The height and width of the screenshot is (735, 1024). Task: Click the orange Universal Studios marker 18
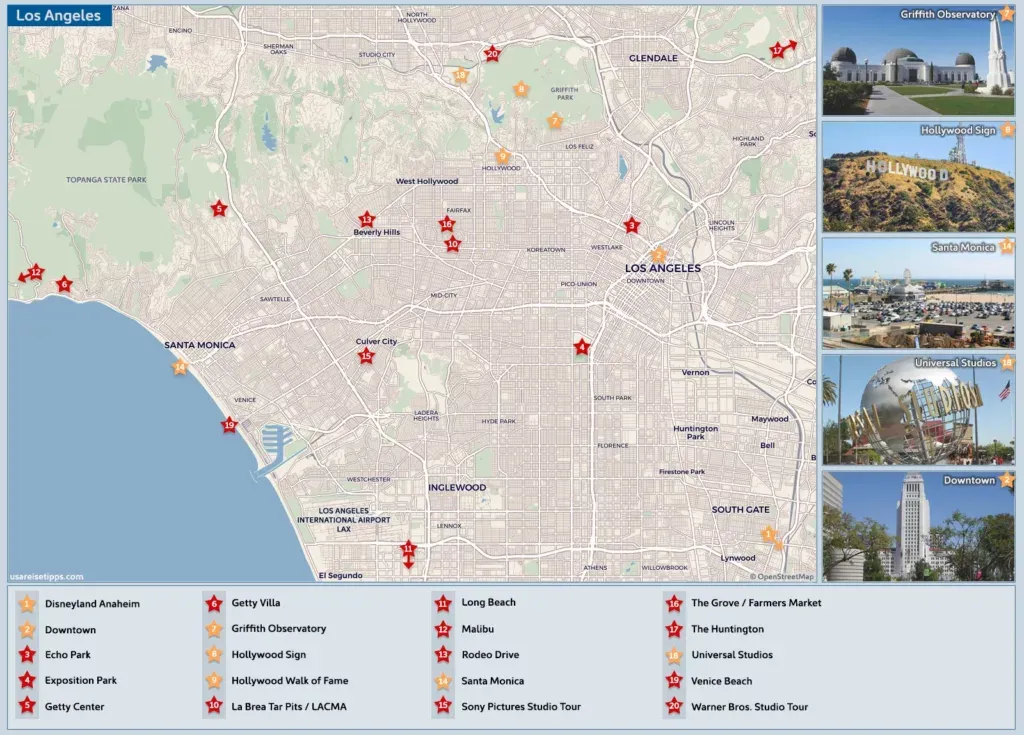click(460, 74)
